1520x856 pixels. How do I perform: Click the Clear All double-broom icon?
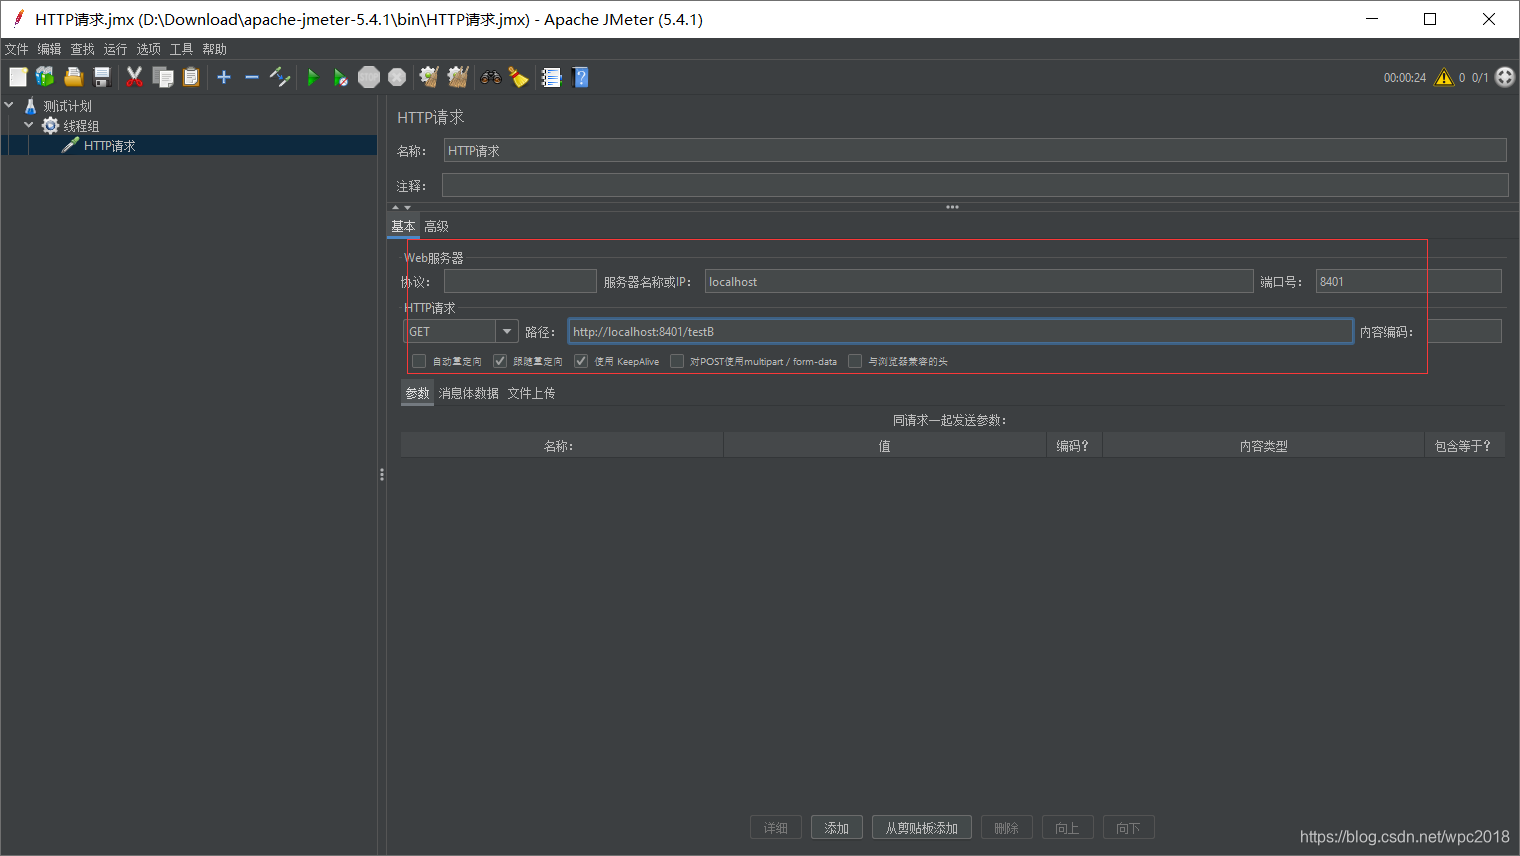point(458,77)
